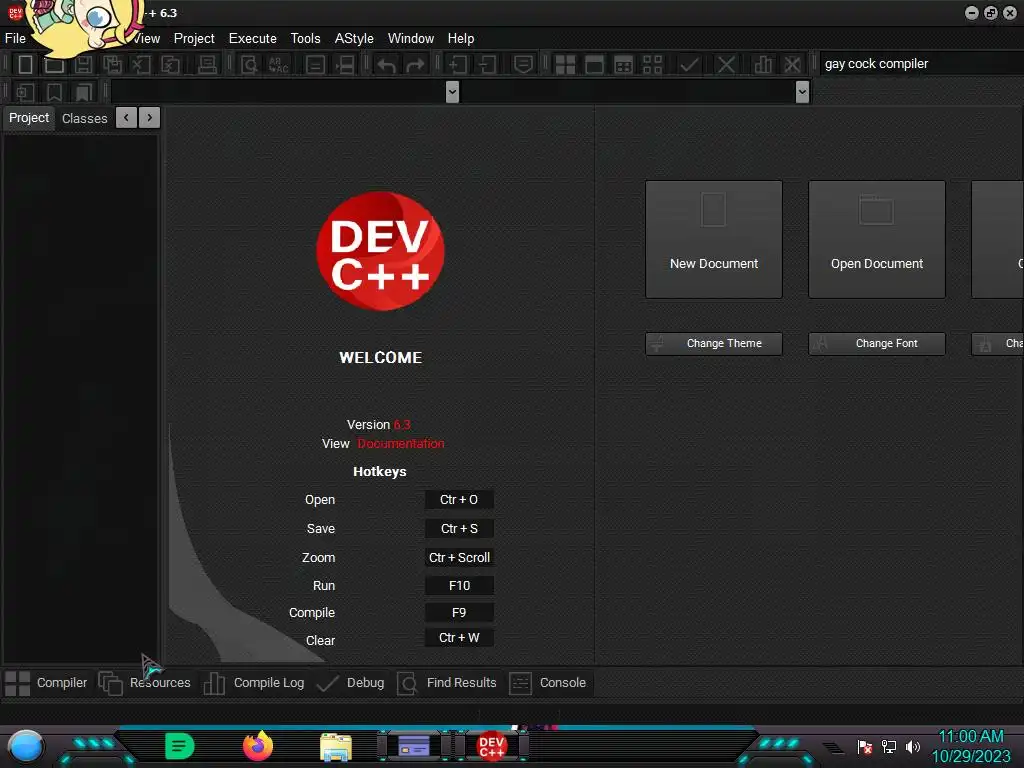The height and width of the screenshot is (768, 1024).
Task: Click the Stop Execution X icon
Action: pos(726,64)
